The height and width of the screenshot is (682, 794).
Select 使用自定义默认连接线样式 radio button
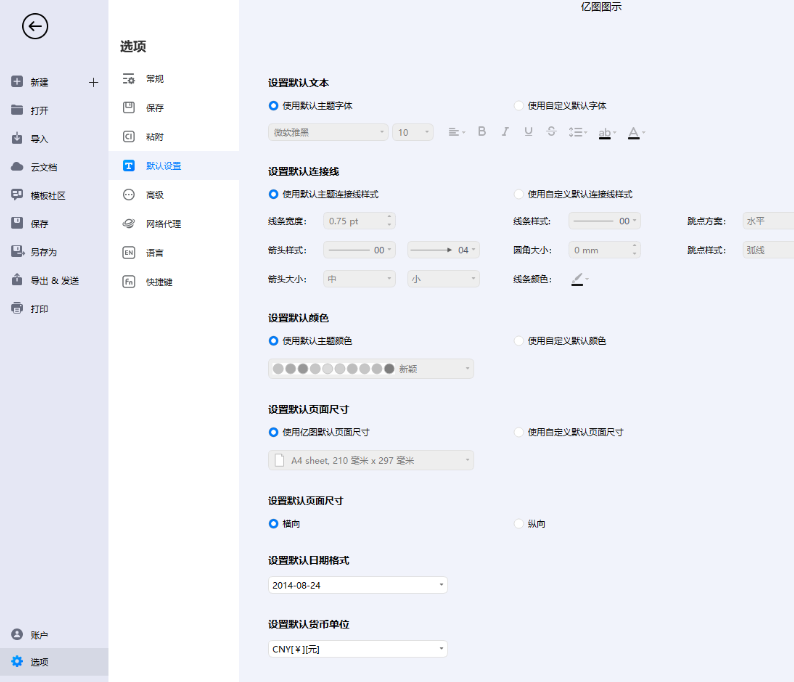[518, 194]
